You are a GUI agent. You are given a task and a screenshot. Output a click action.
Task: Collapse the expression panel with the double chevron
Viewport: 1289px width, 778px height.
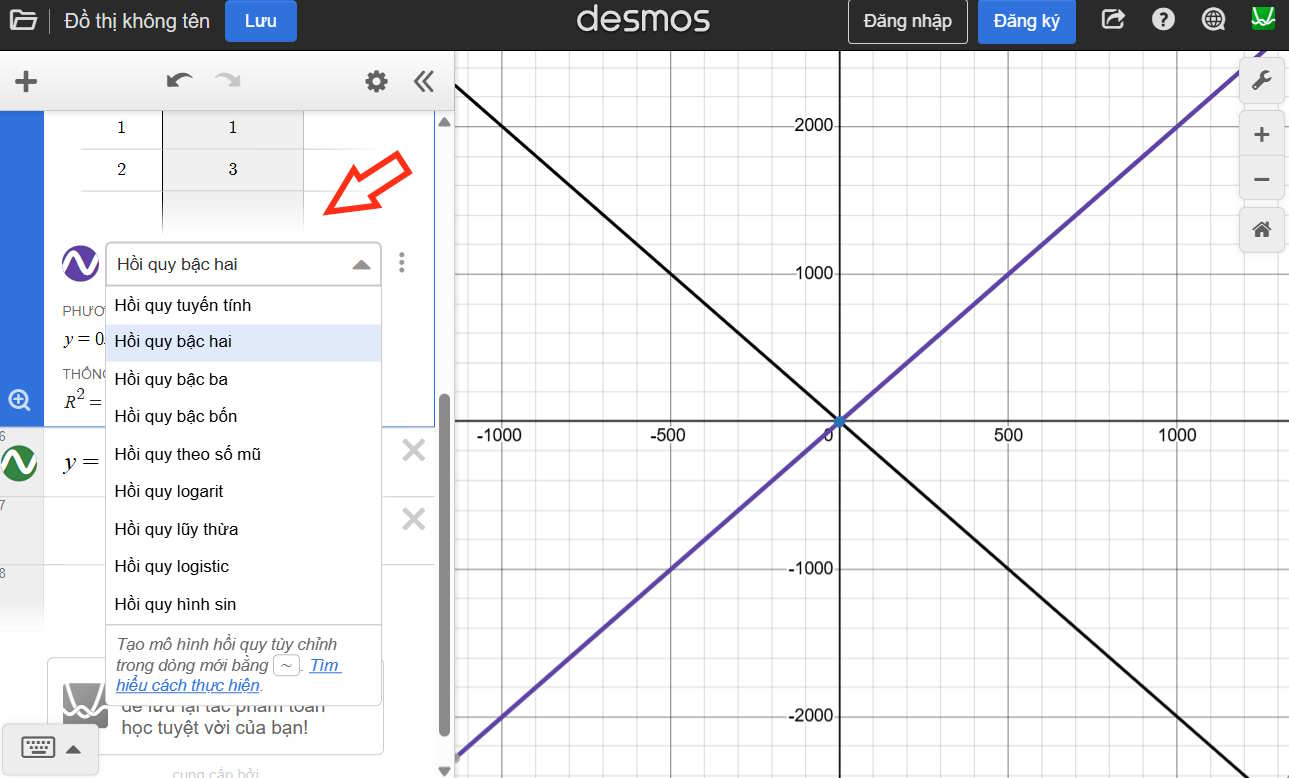click(x=423, y=81)
